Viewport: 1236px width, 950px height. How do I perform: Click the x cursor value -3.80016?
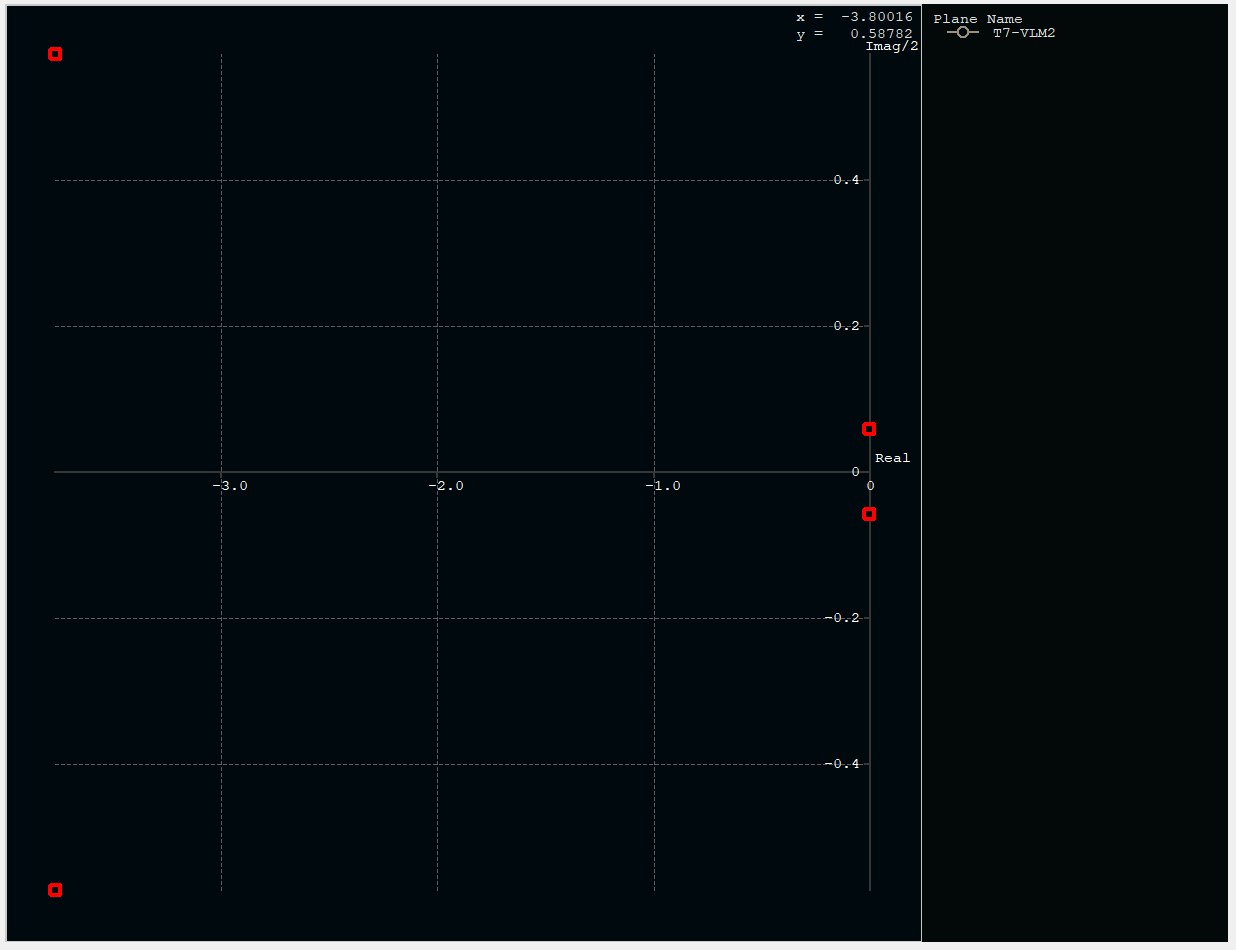click(x=876, y=17)
